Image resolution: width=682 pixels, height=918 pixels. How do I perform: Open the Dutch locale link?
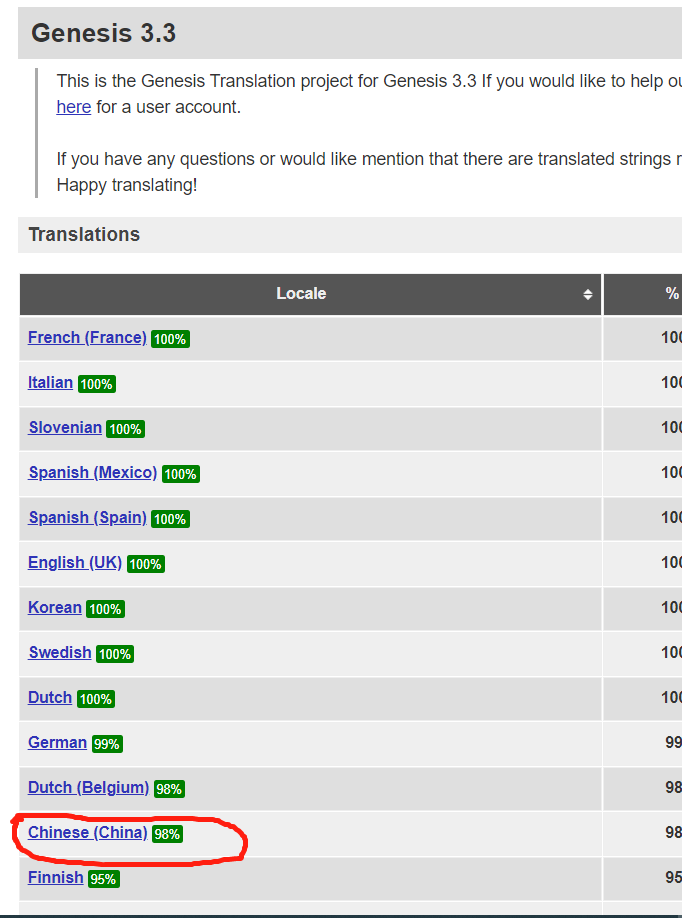pyautogui.click(x=50, y=698)
